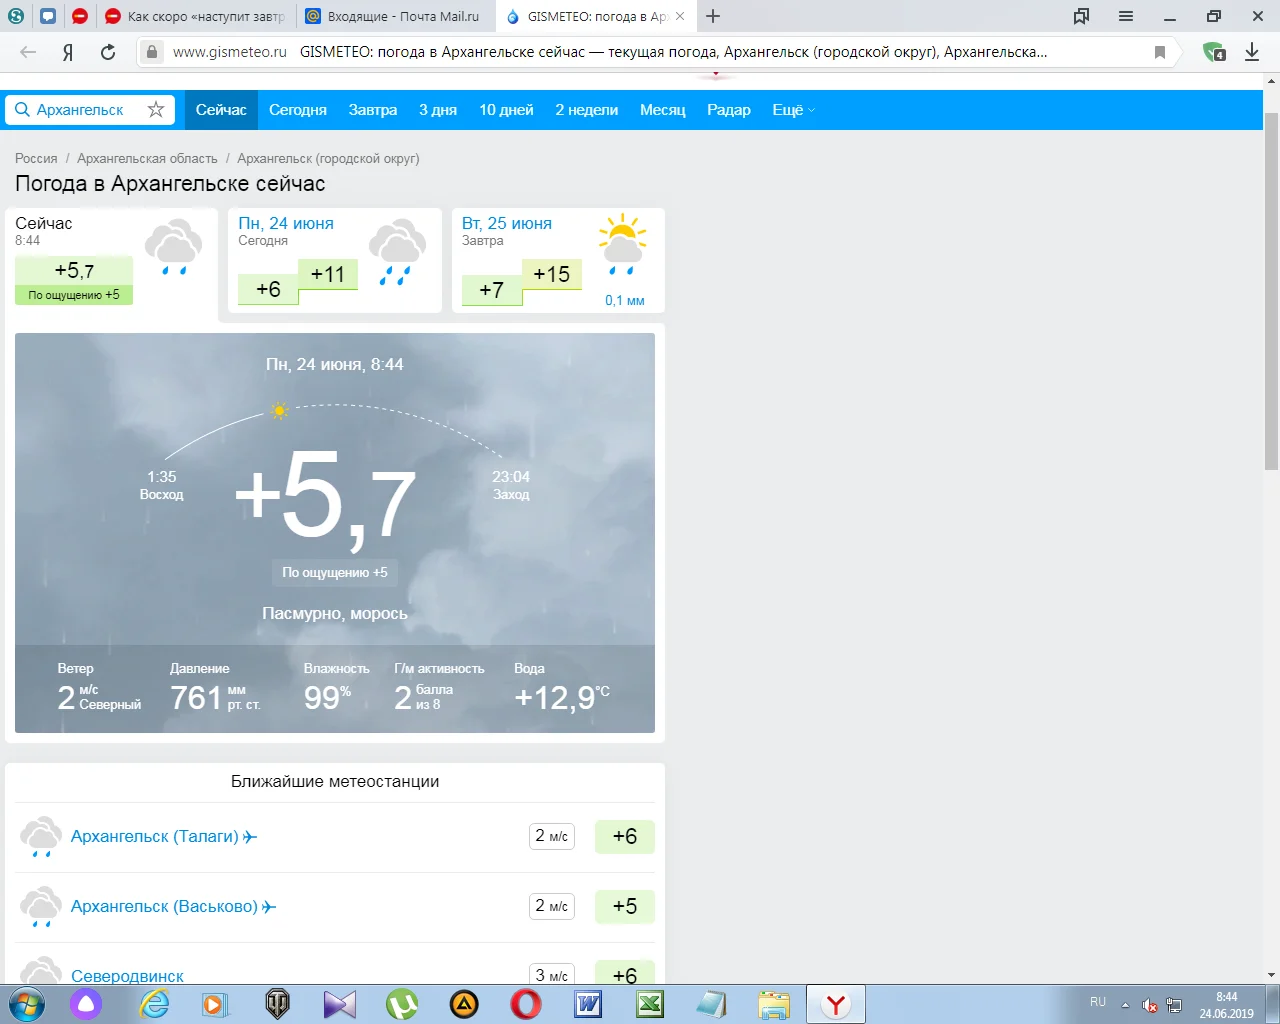
Task: Open uTorrent from the taskbar
Action: click(x=402, y=1004)
